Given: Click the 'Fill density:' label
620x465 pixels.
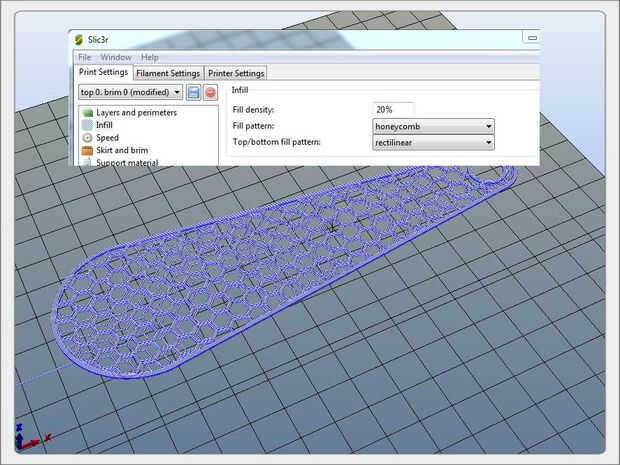Looking at the screenshot, I should (x=253, y=110).
